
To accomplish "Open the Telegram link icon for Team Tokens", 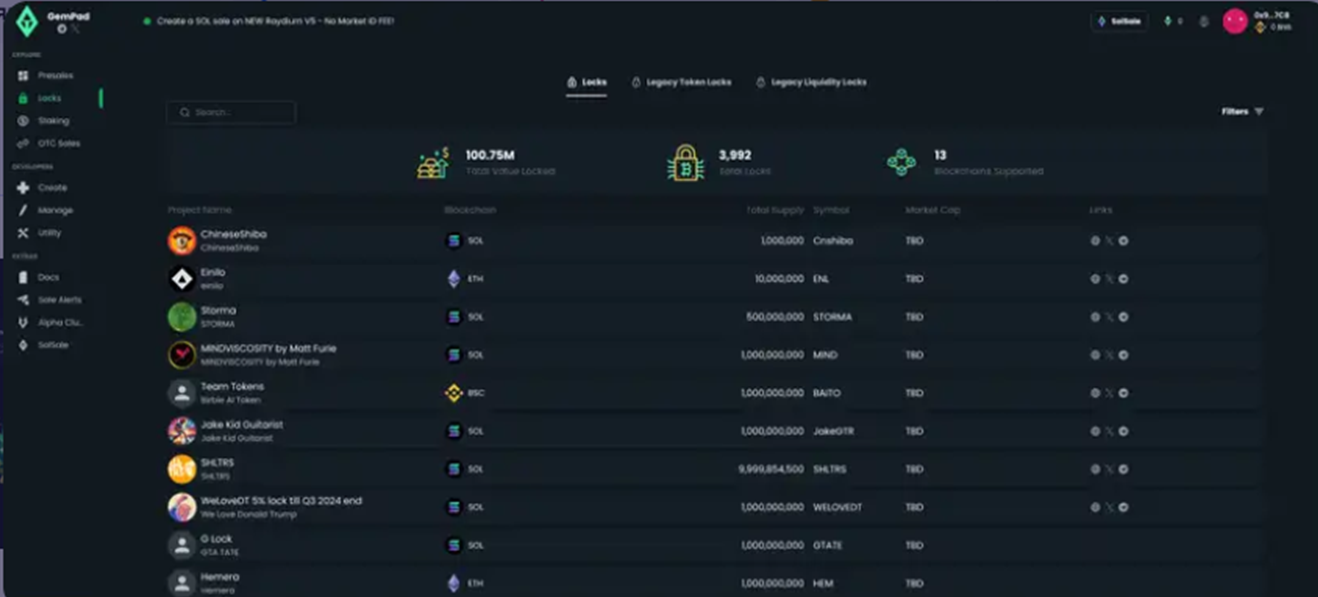I will (x=1123, y=393).
